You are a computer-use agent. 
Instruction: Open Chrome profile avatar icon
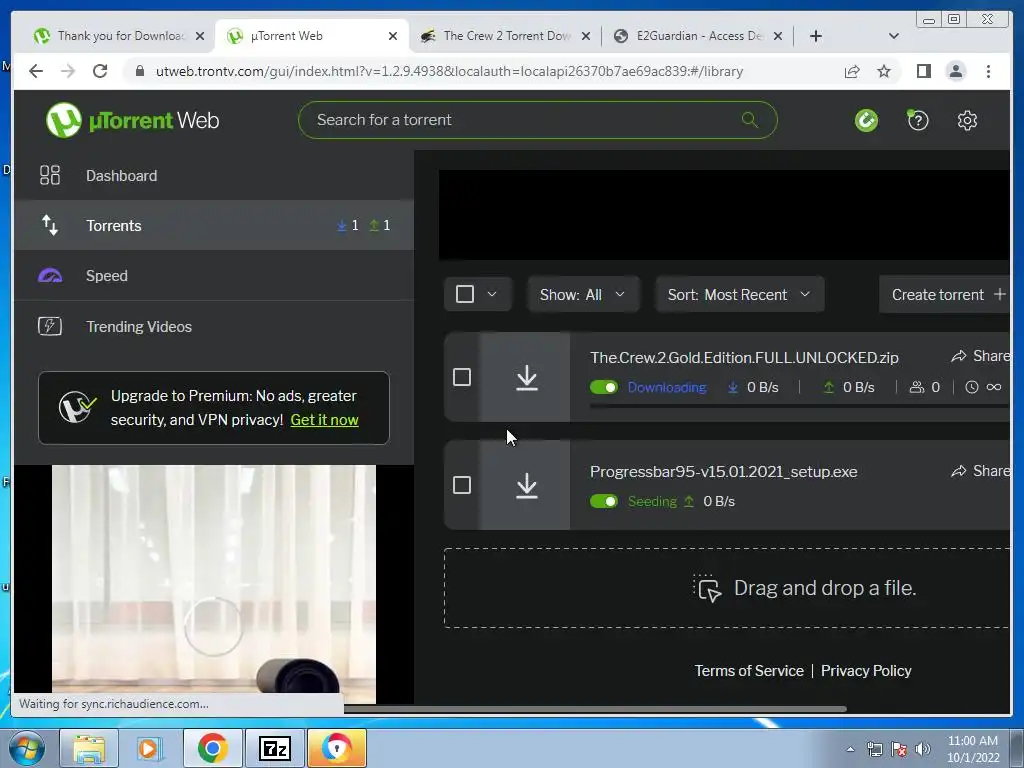pyautogui.click(x=955, y=71)
